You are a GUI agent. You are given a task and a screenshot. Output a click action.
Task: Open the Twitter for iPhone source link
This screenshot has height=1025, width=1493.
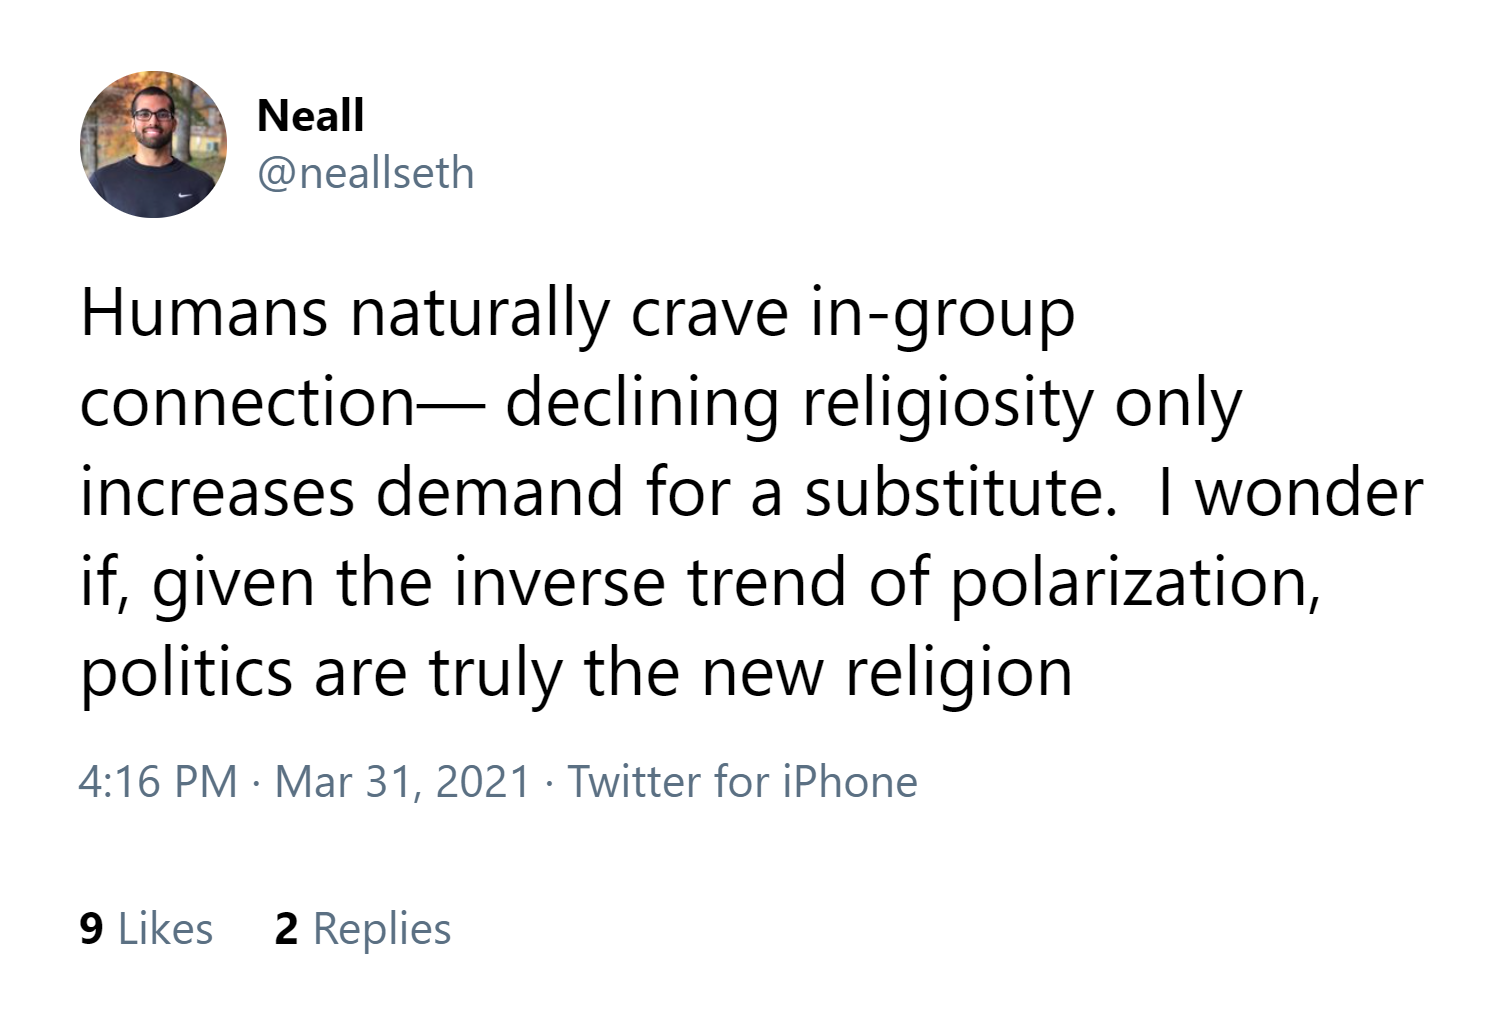(x=742, y=781)
